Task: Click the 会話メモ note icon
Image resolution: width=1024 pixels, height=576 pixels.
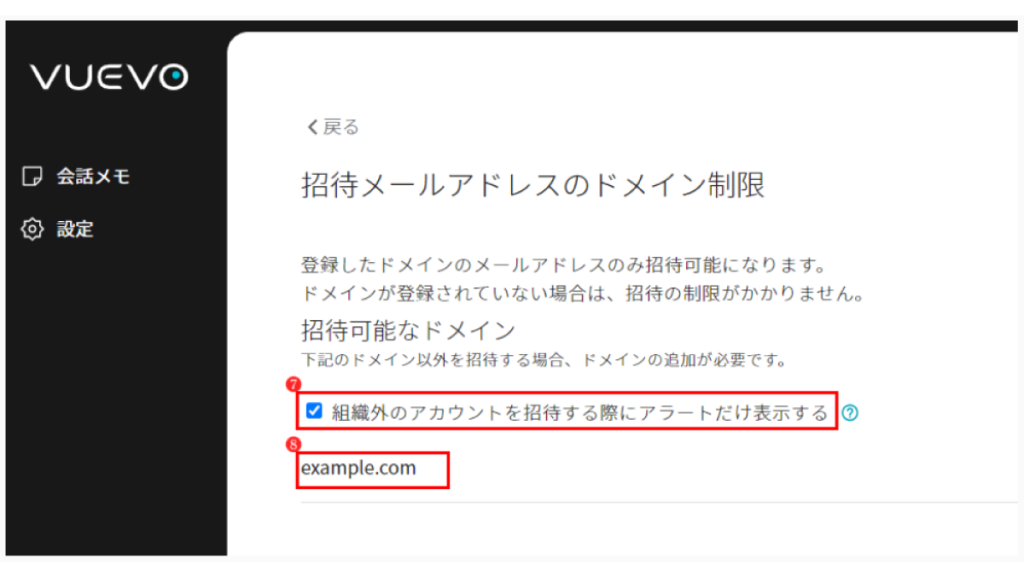Action: point(32,176)
